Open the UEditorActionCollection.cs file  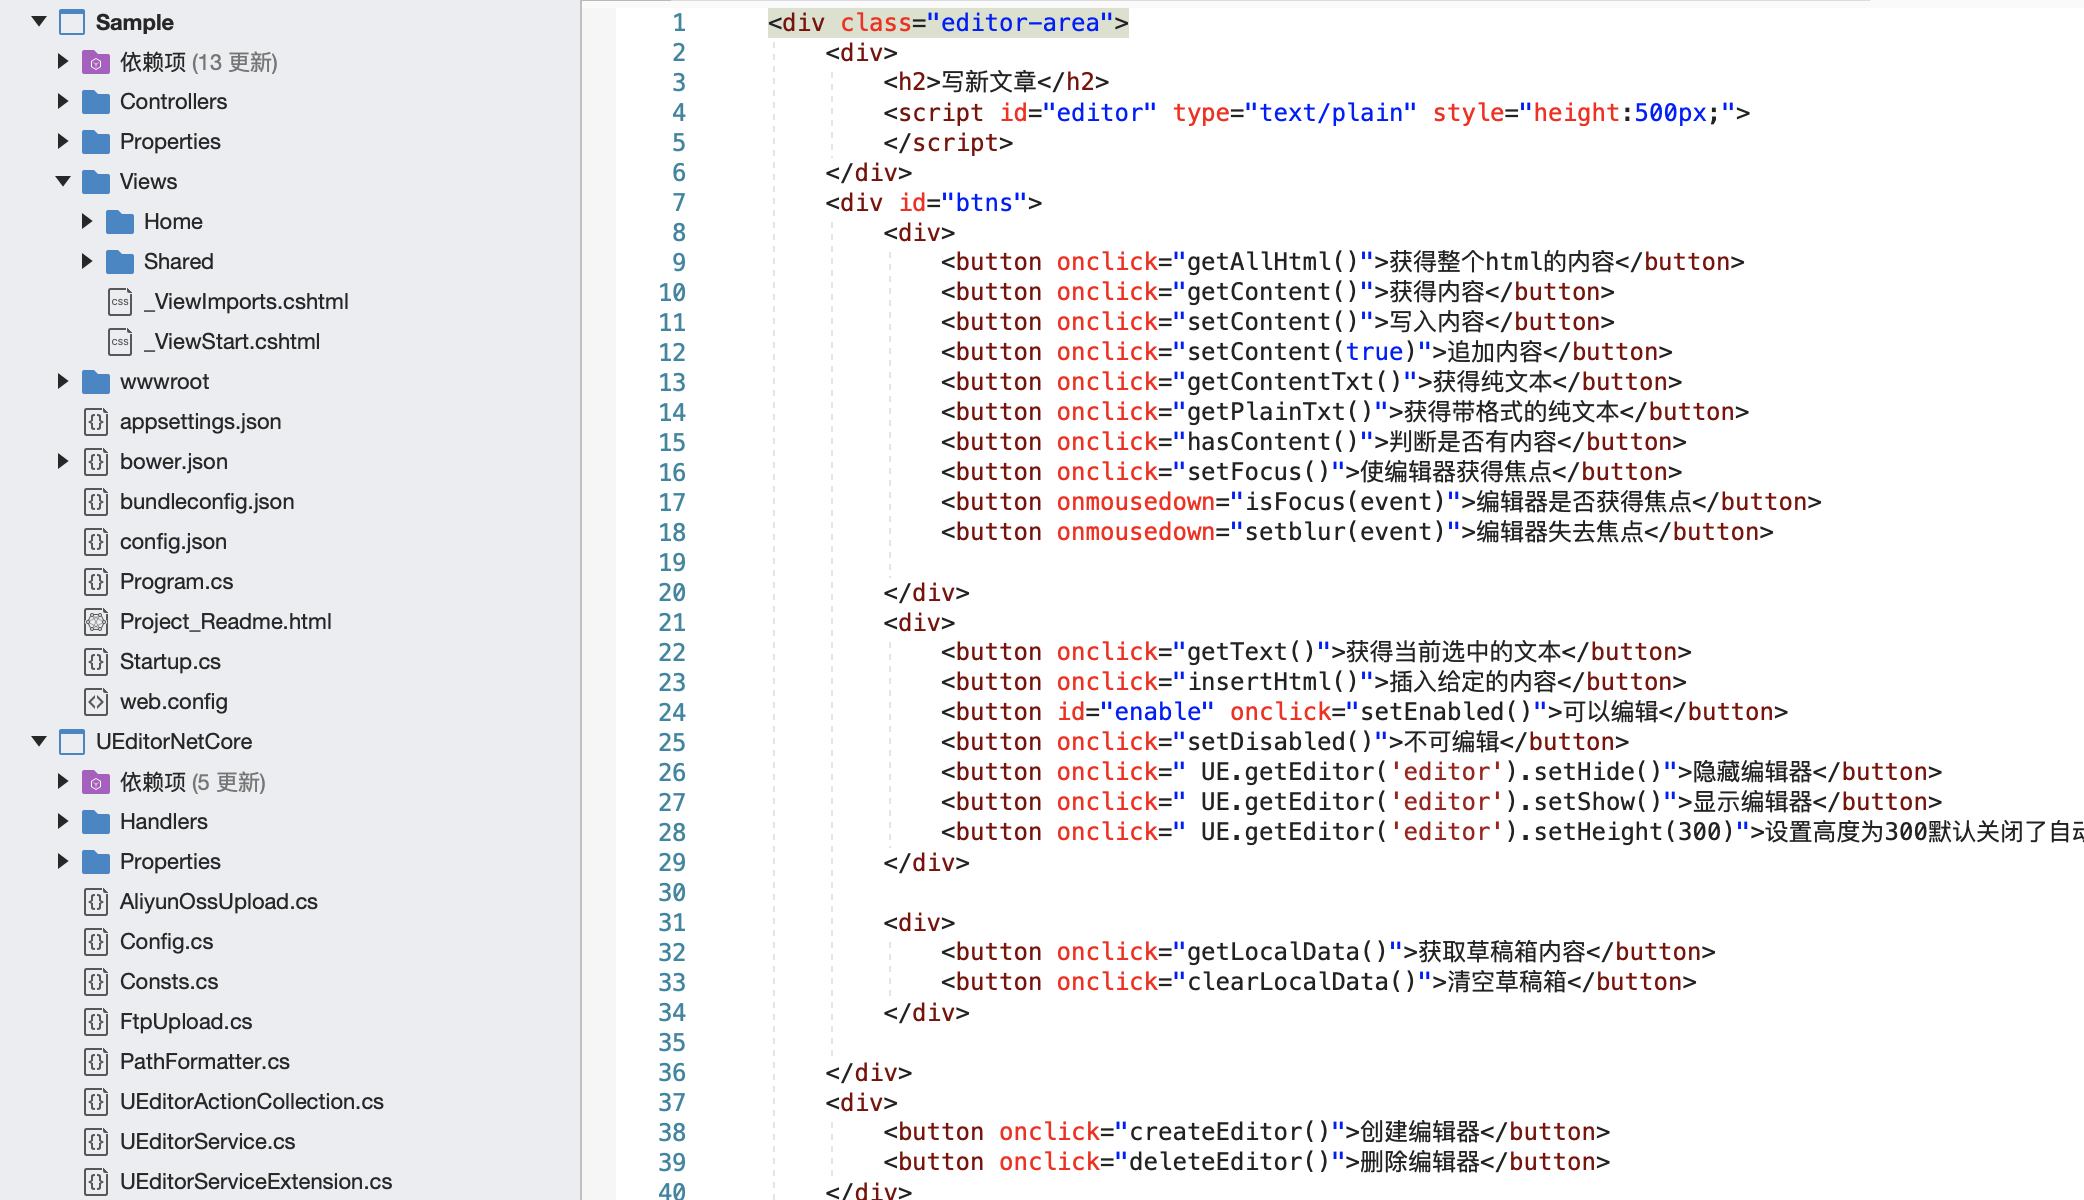[x=252, y=1102]
